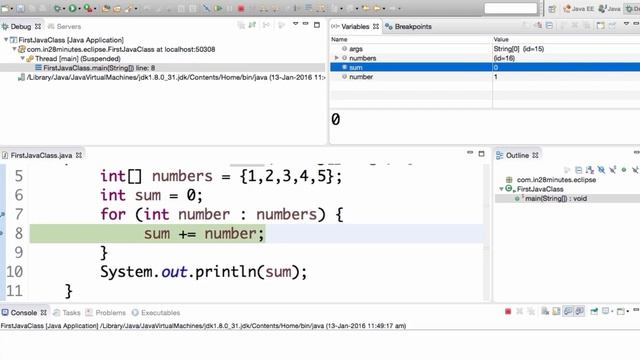Click the Resume debugging icon
The height and width of the screenshot is (360, 640).
coord(218,8)
